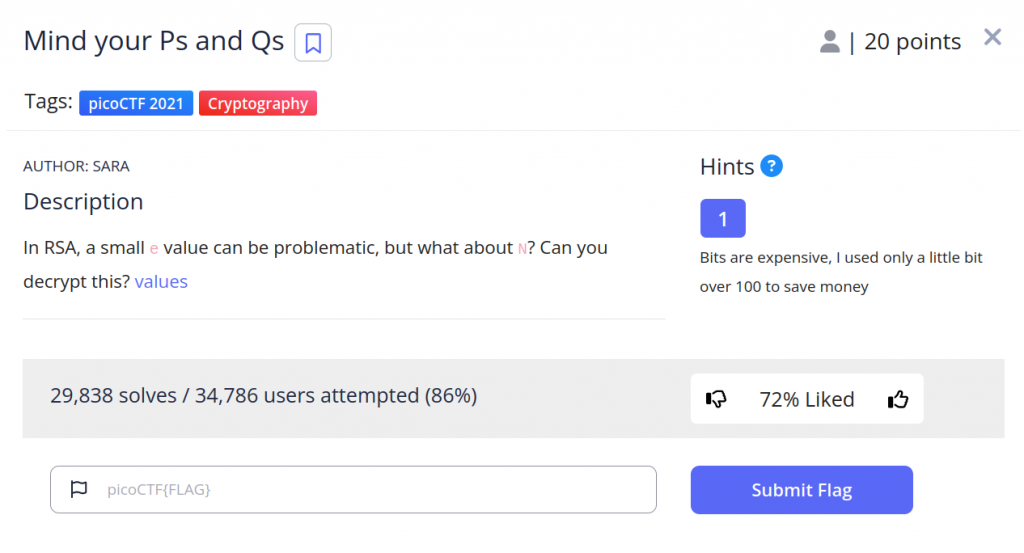Close the challenge dialog with X

coord(992,38)
